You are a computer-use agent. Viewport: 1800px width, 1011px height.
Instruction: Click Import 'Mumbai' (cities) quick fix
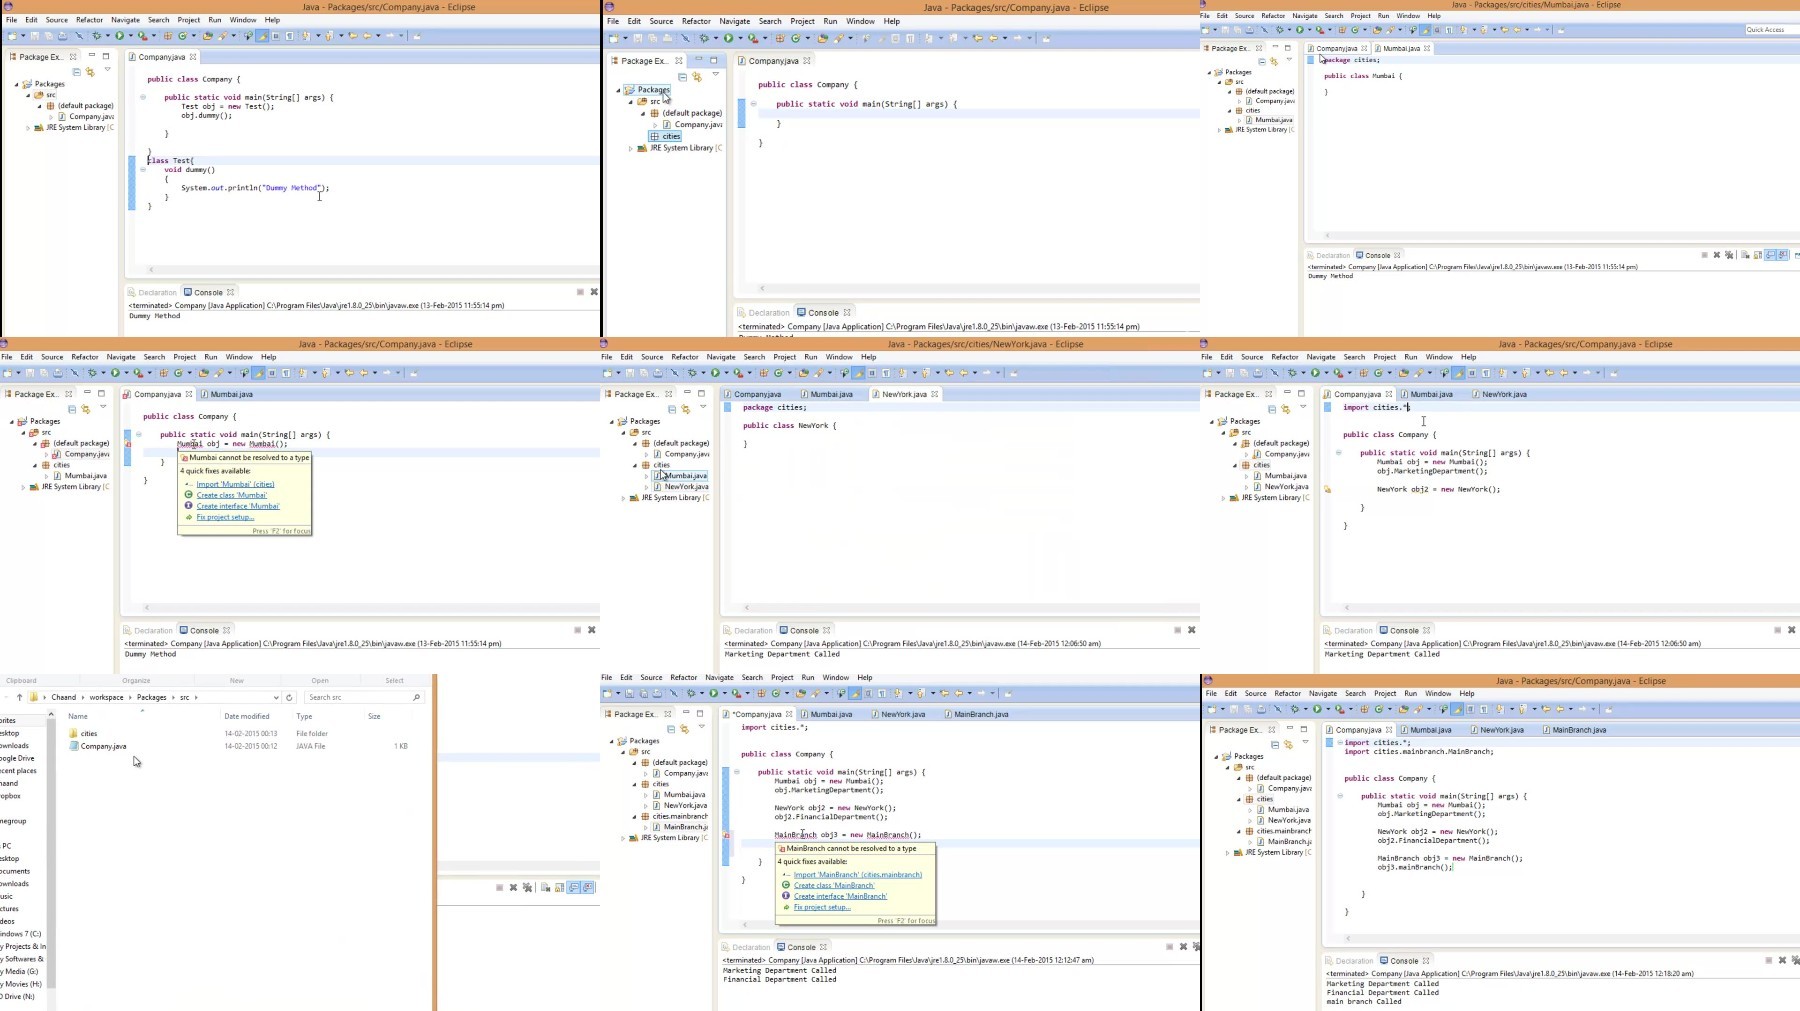pos(235,484)
